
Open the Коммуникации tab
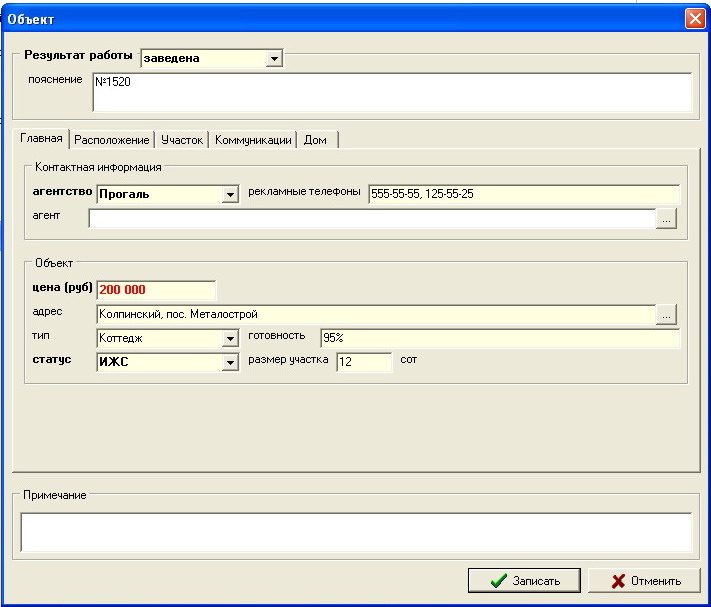pyautogui.click(x=253, y=140)
